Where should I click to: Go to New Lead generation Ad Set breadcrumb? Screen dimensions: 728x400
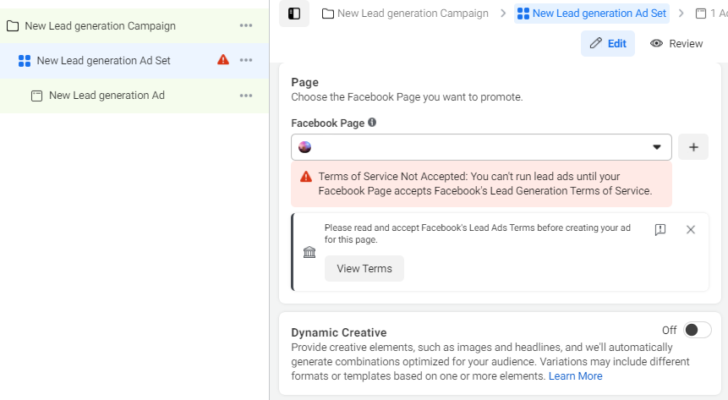[592, 13]
